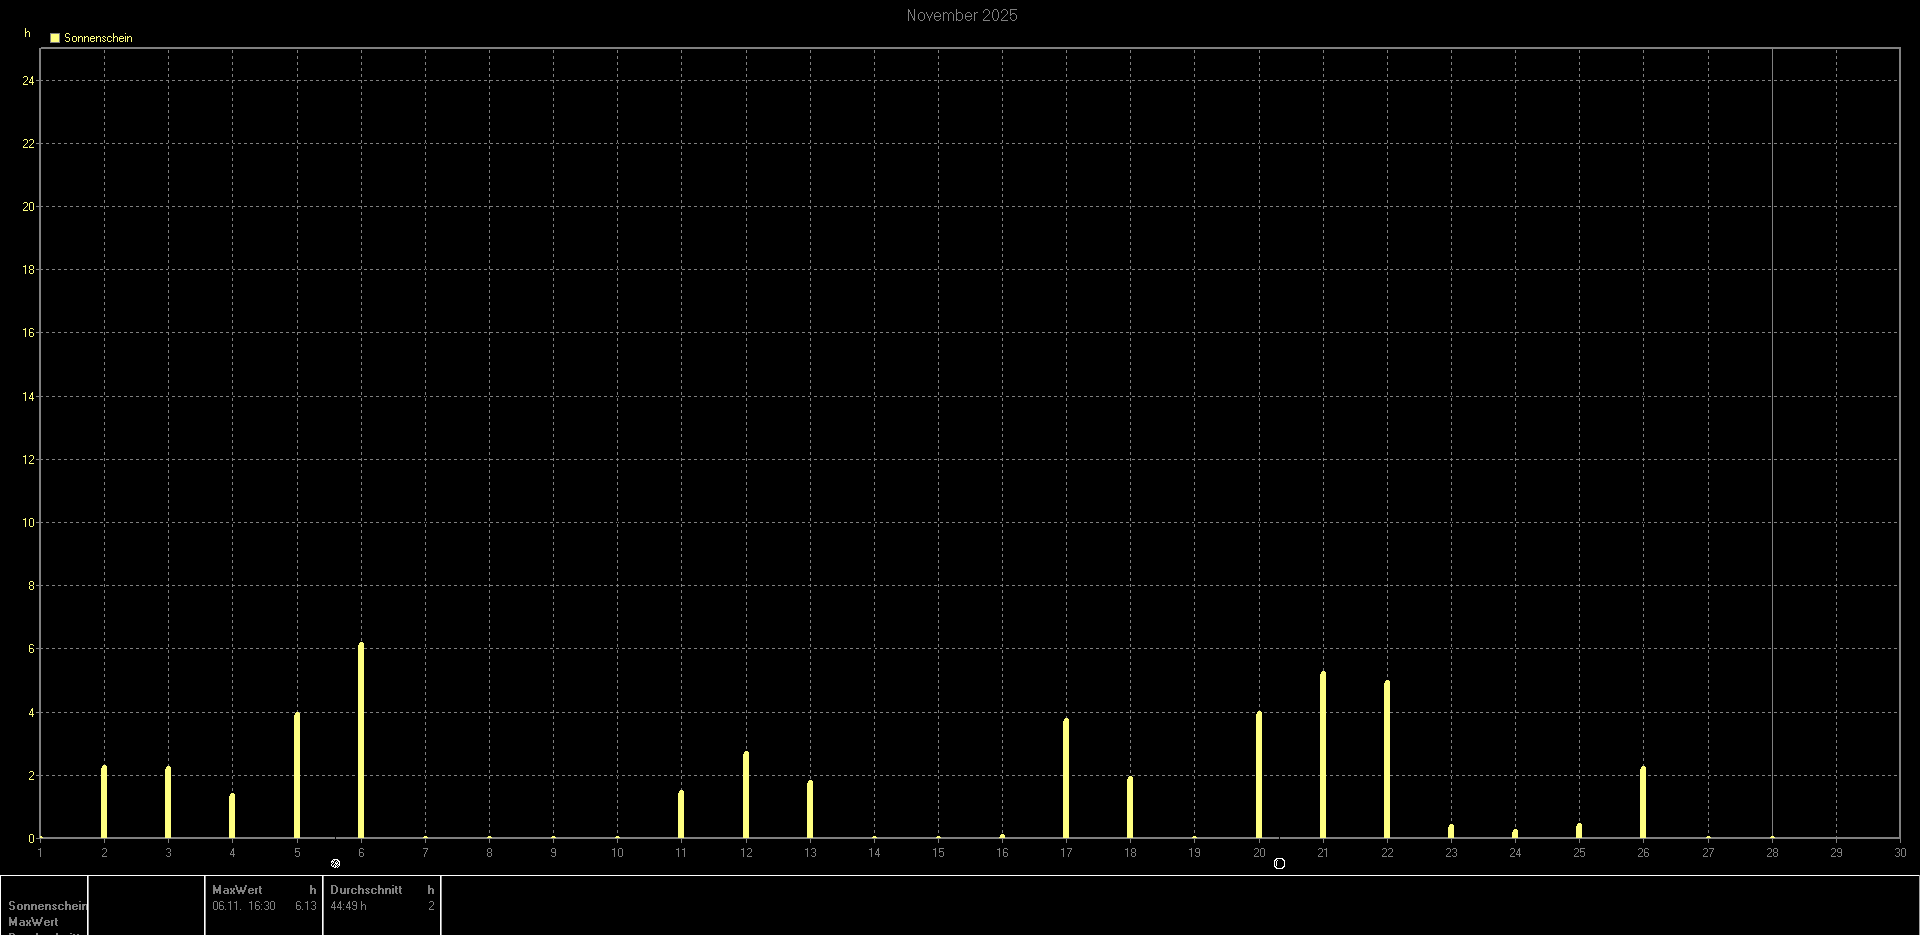Select the sunshine bar for day 5

[297, 775]
